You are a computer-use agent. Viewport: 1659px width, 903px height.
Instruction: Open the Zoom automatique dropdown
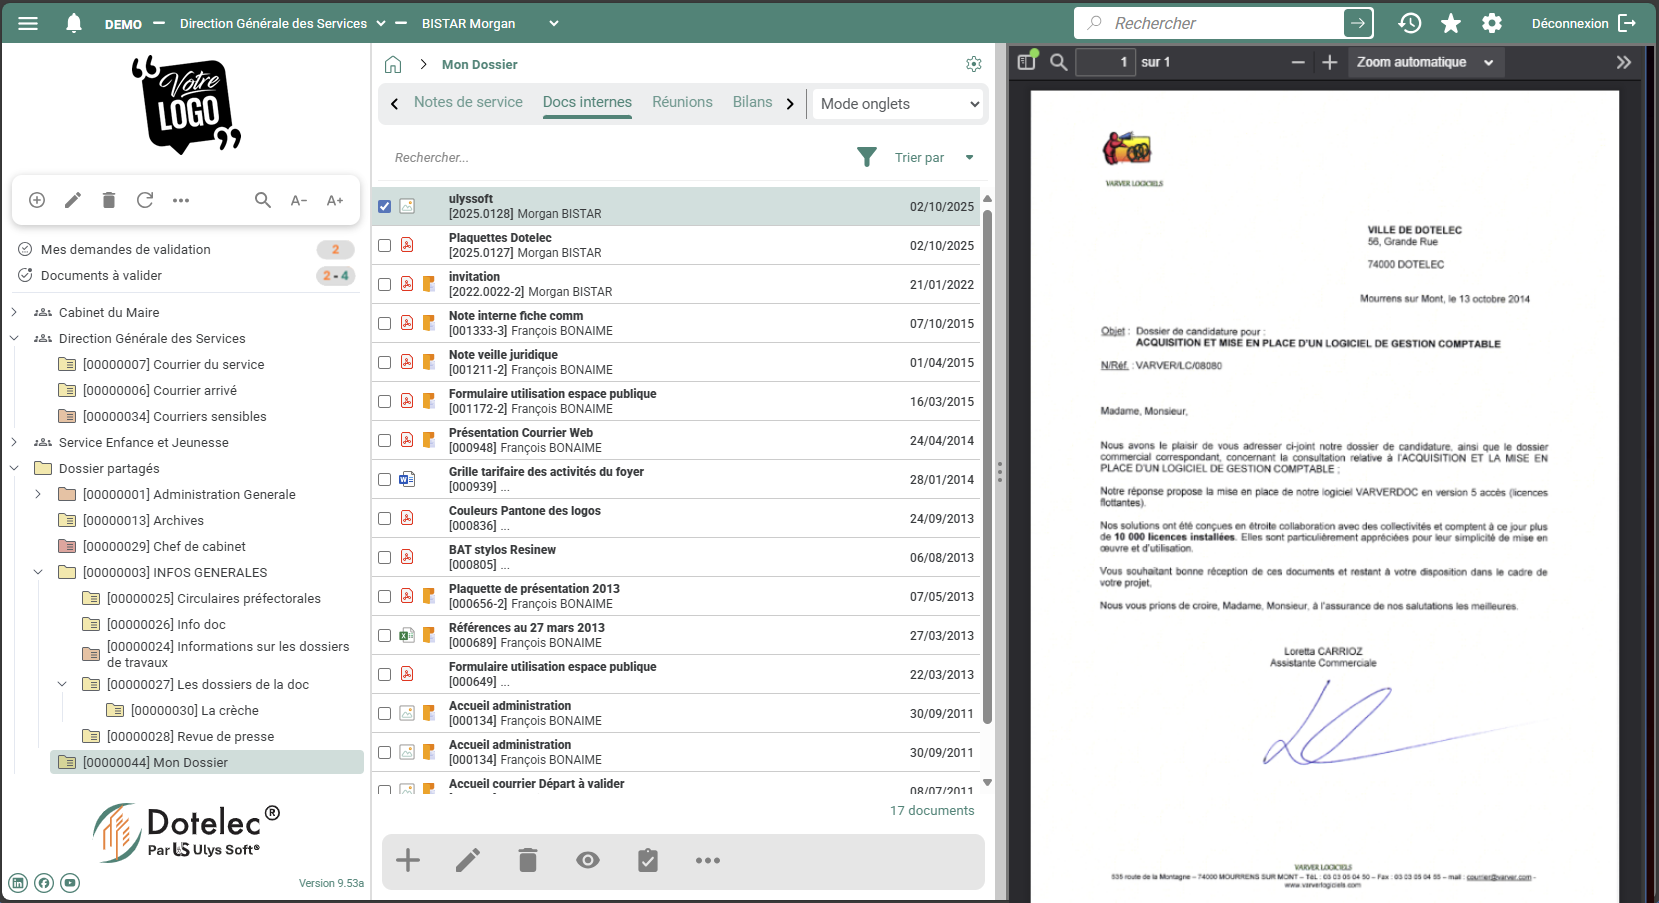(x=1424, y=62)
